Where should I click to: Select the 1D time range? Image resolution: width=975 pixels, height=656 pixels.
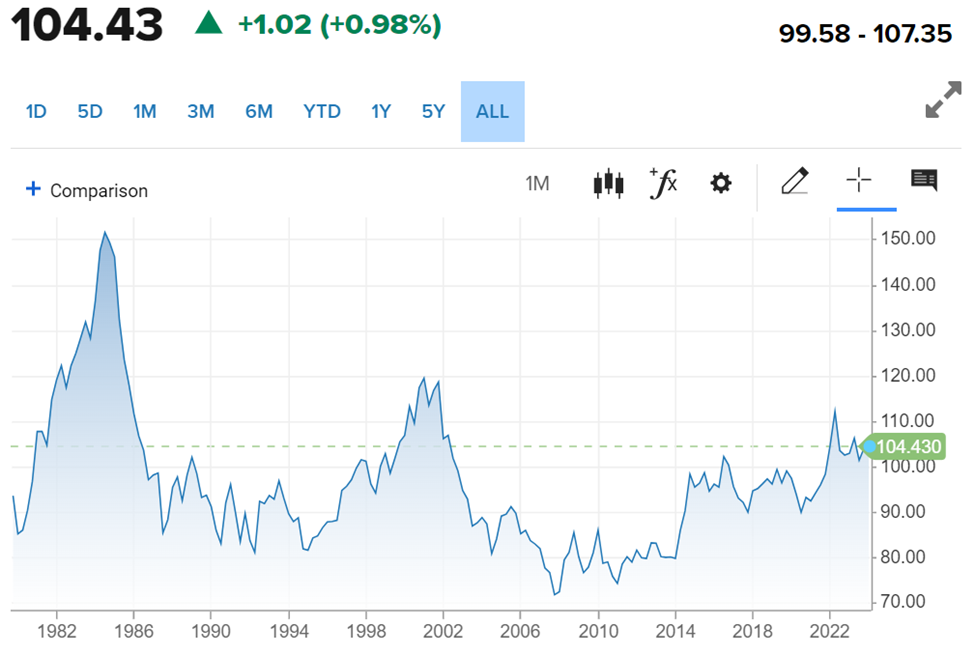pyautogui.click(x=36, y=111)
